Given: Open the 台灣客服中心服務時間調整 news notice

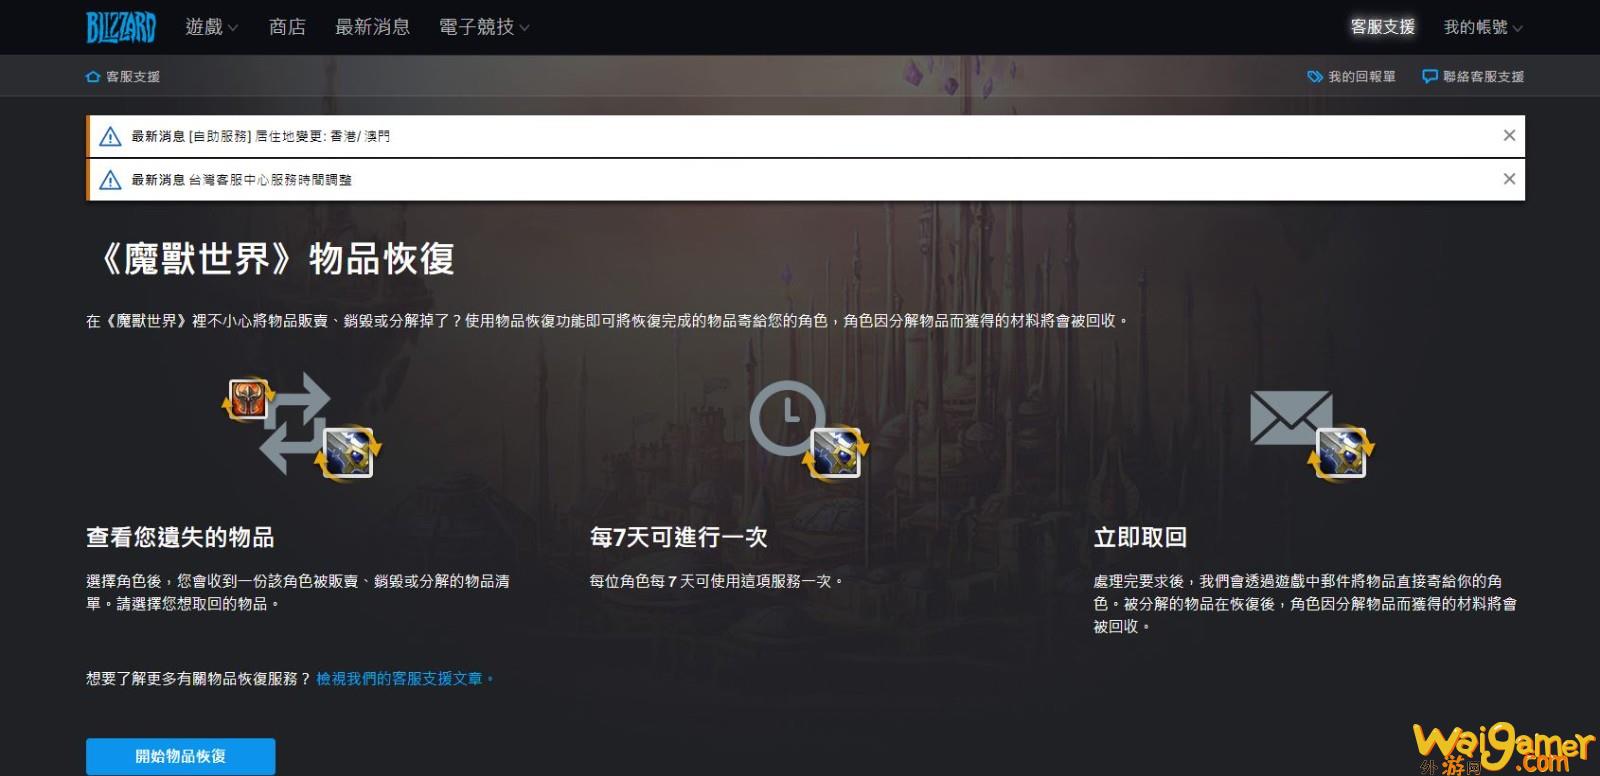Looking at the screenshot, I should tap(241, 180).
